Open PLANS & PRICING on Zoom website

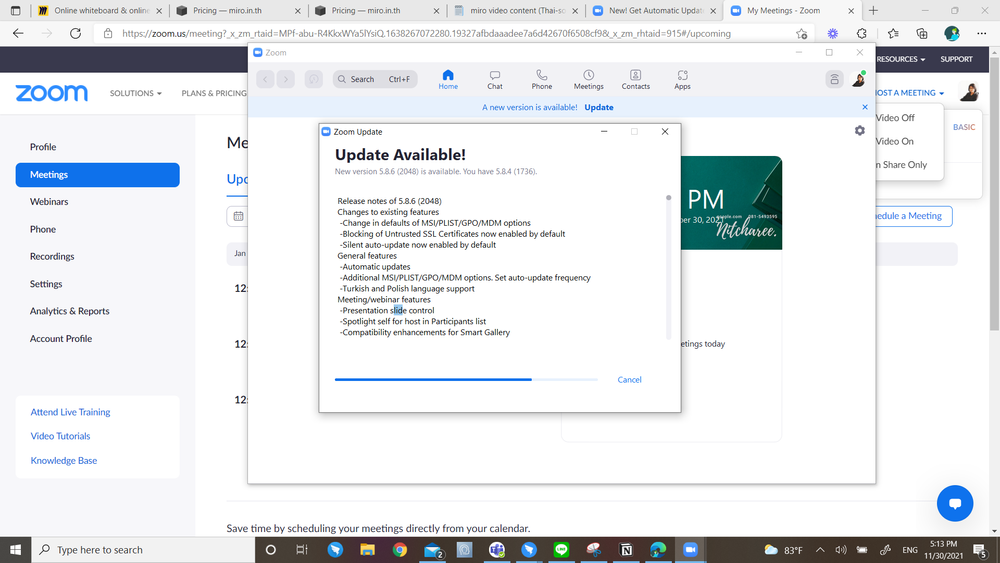[x=214, y=93]
